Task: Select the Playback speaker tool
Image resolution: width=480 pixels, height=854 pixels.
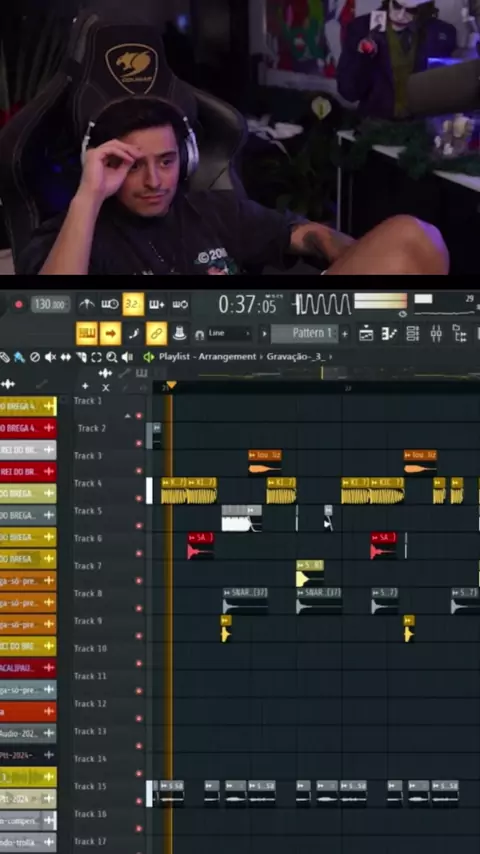Action: coord(127,357)
